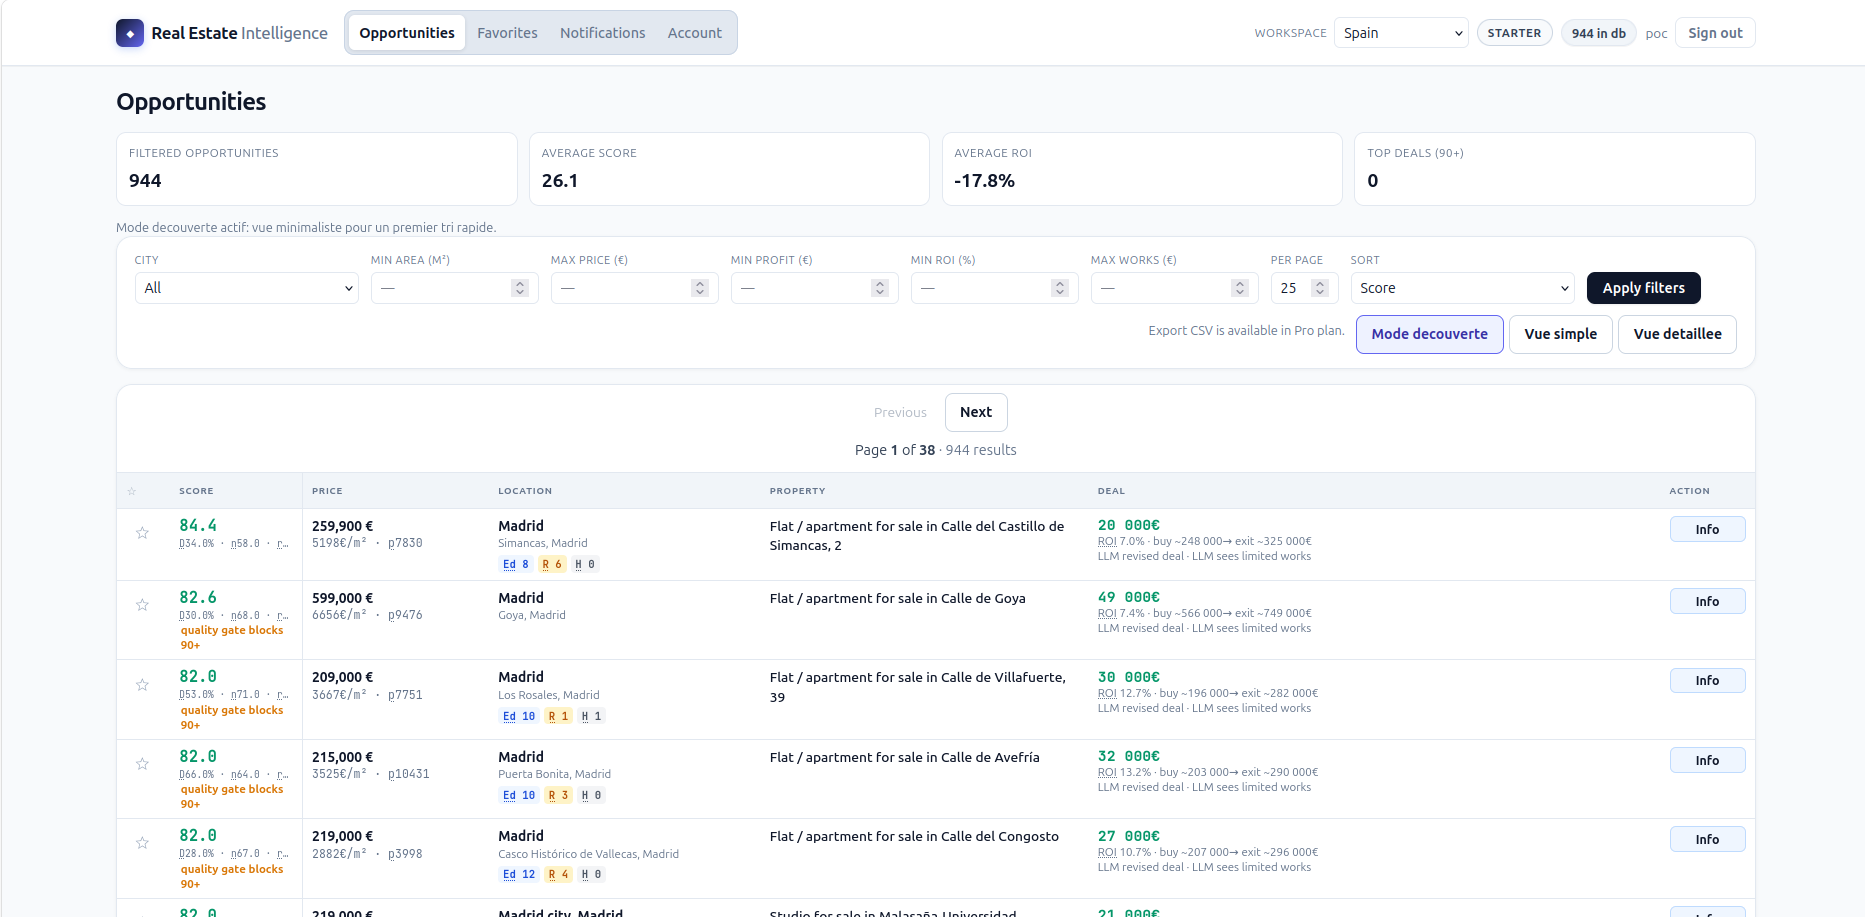Focus the Min ROI input field
The width and height of the screenshot is (1865, 917).
[994, 288]
